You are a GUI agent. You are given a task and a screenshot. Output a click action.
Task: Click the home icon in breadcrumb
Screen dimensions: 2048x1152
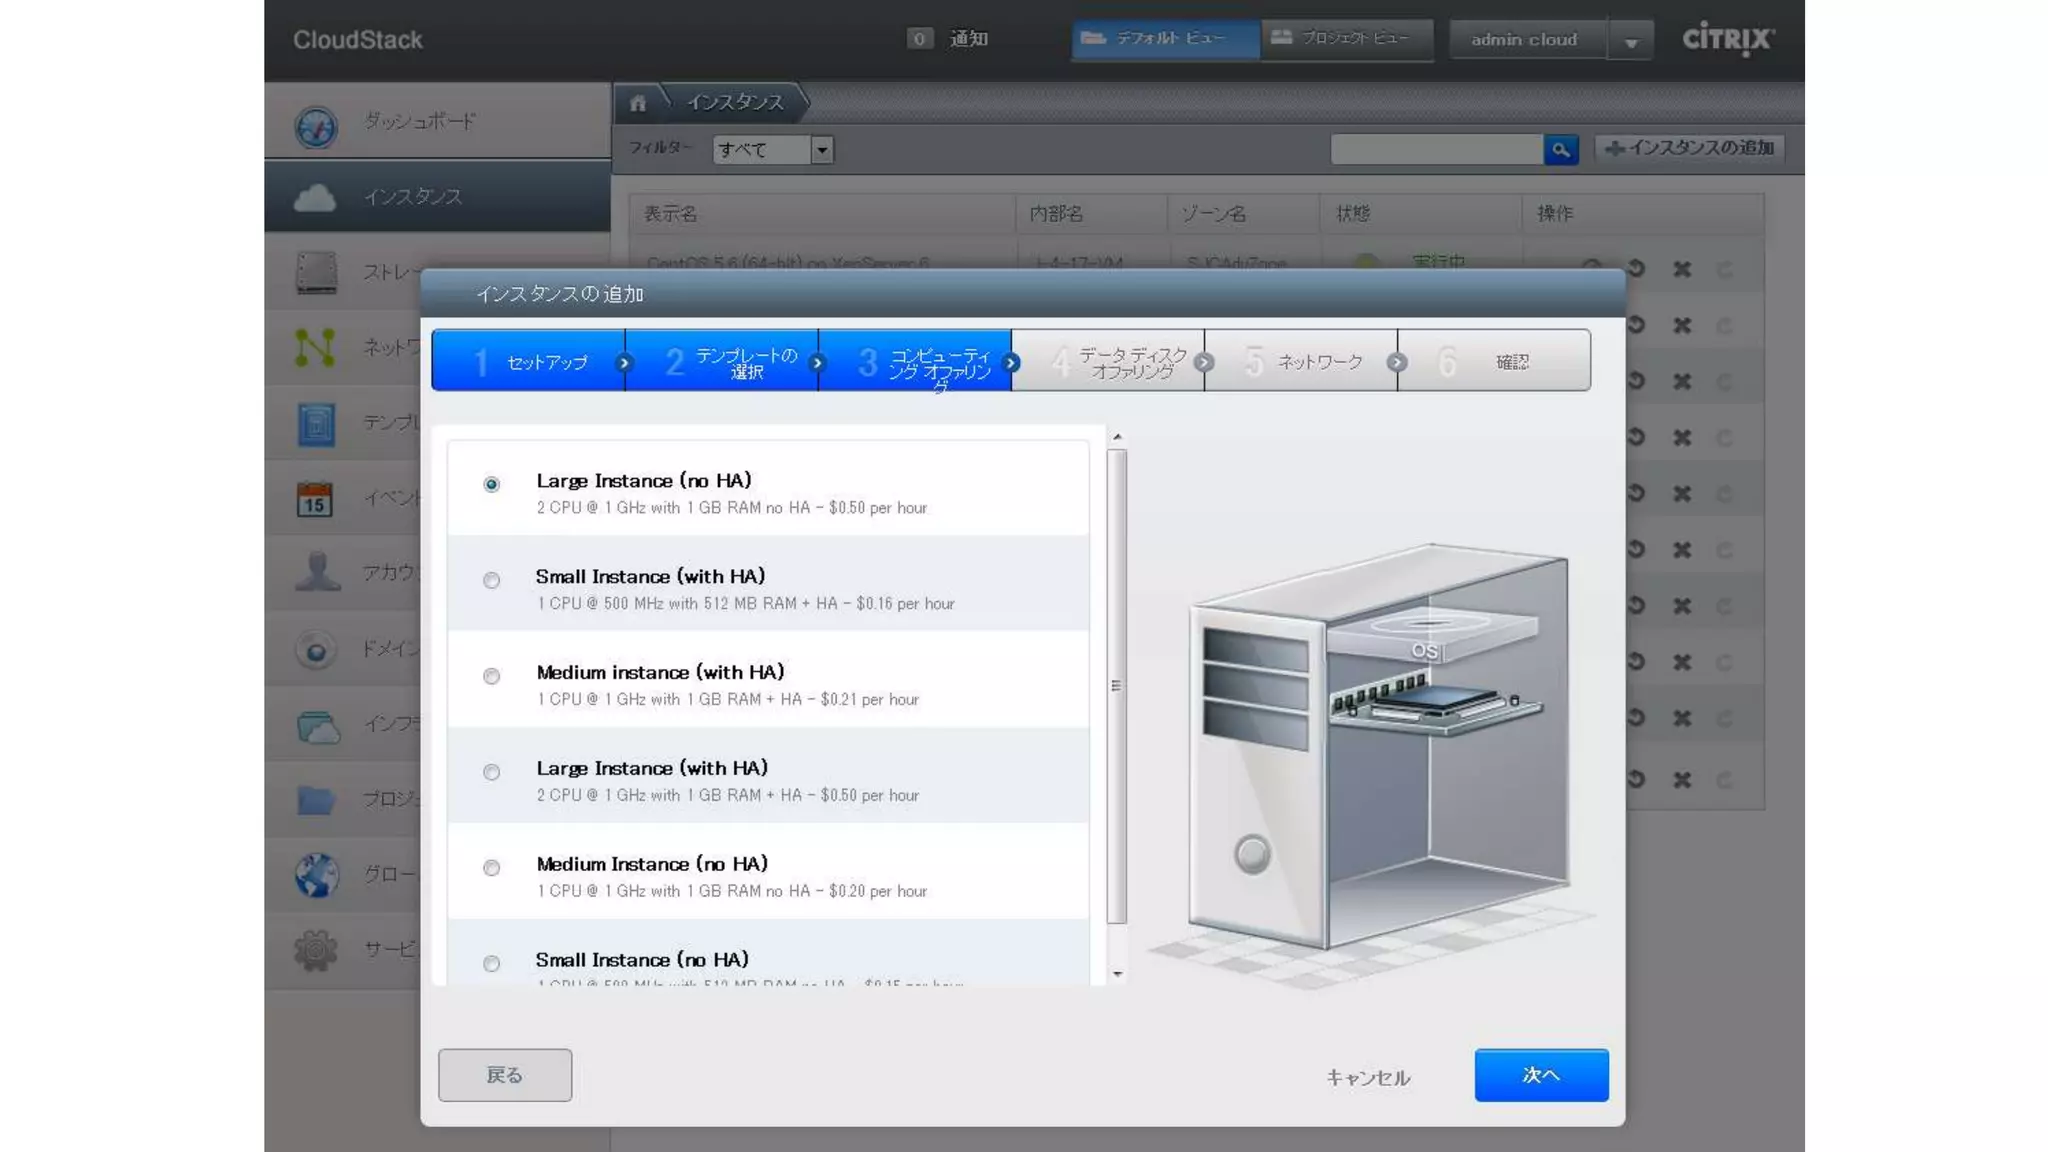(x=638, y=103)
